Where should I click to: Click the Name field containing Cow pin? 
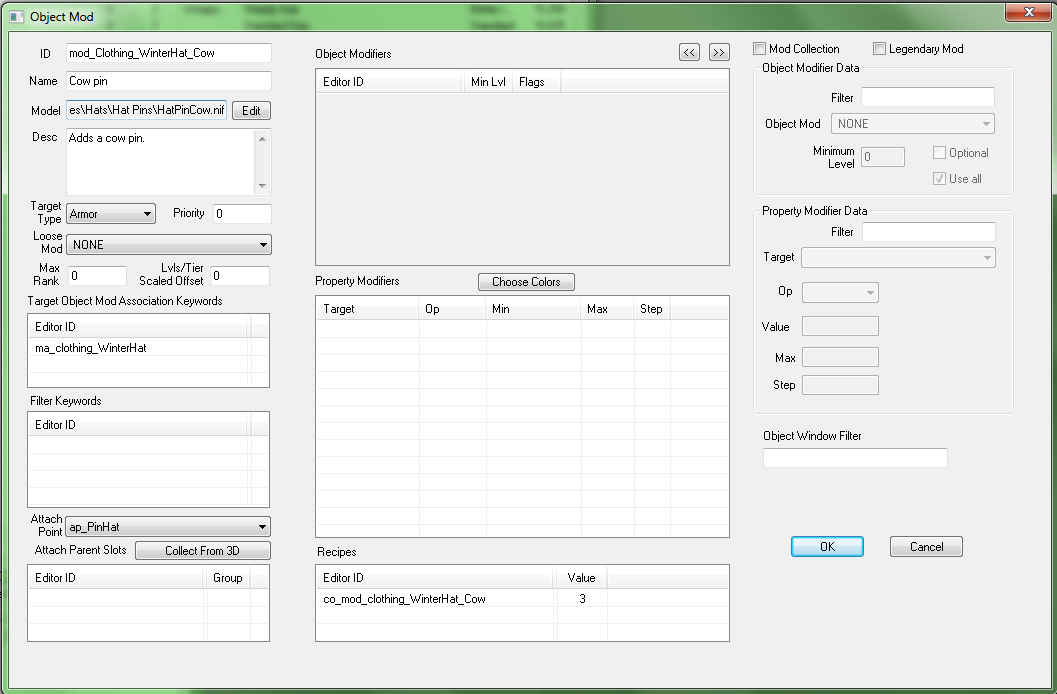(169, 81)
